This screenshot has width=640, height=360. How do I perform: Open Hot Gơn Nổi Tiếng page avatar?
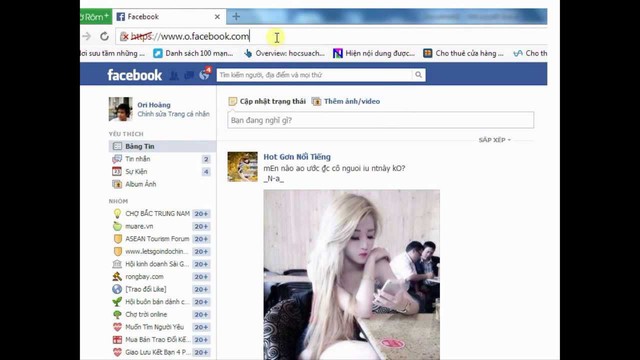(242, 167)
